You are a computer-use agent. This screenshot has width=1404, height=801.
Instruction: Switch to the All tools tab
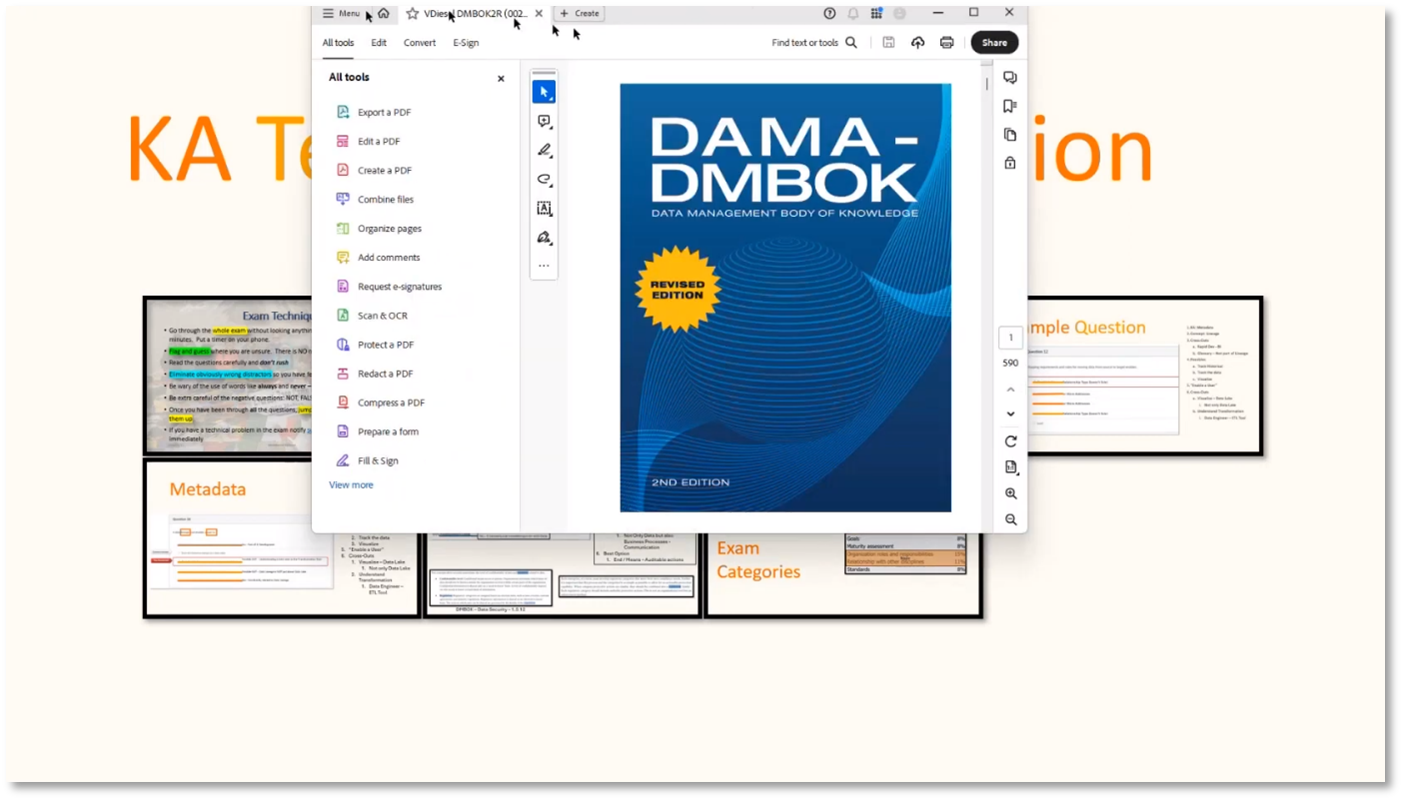pos(338,43)
